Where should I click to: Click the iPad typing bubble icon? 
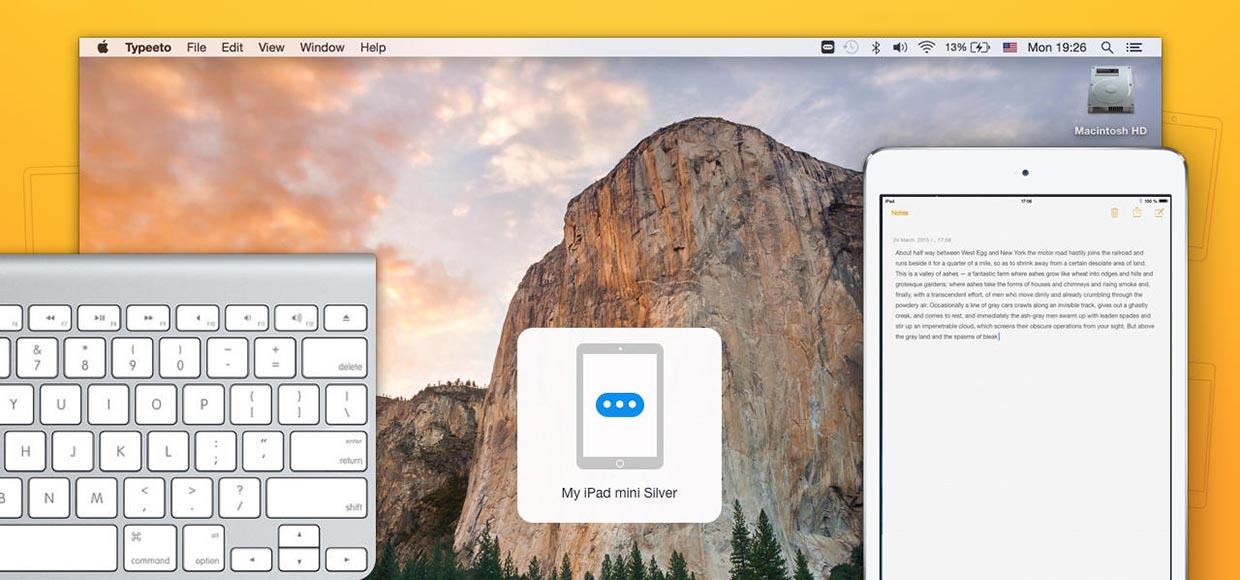point(619,405)
